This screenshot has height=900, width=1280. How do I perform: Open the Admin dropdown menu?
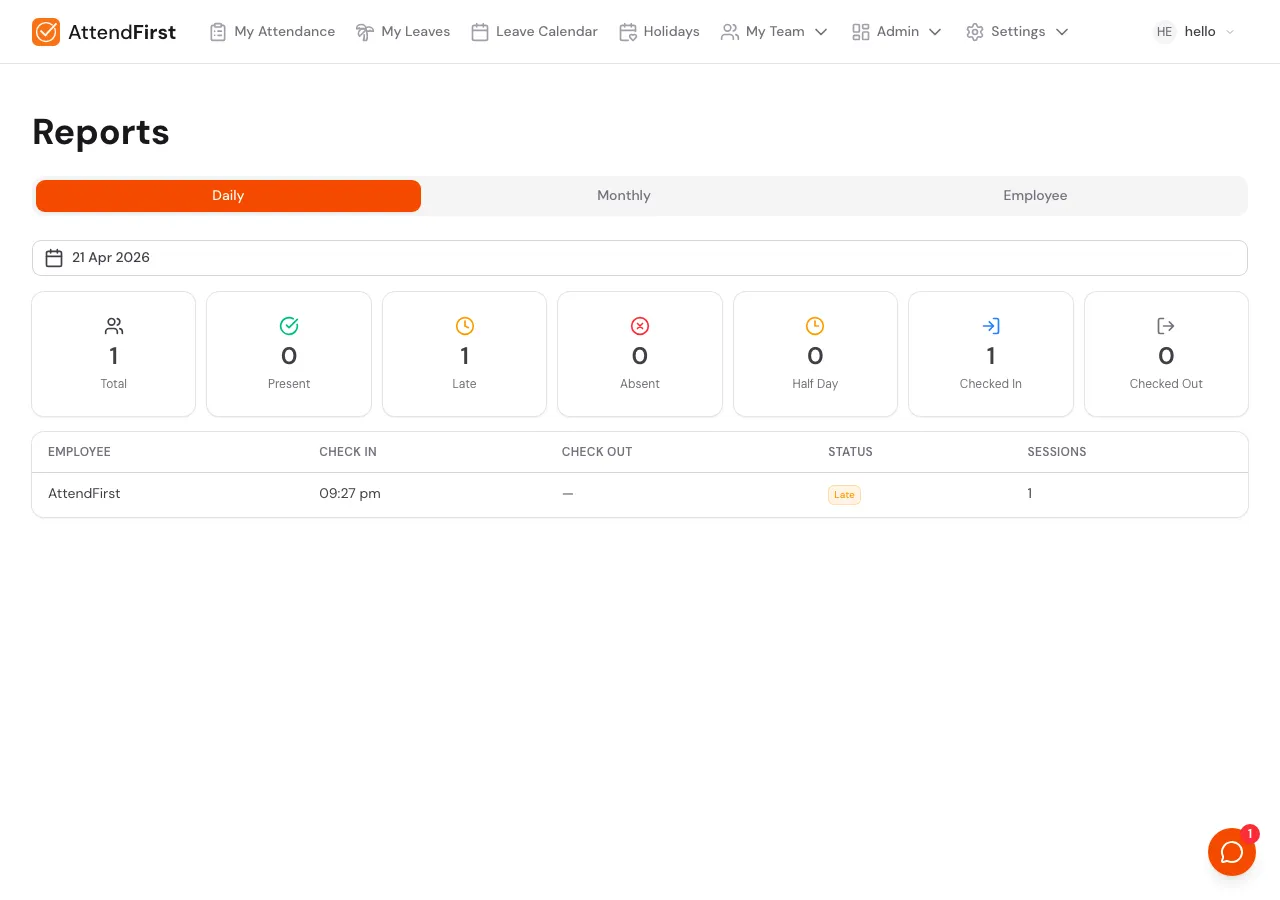coord(897,31)
